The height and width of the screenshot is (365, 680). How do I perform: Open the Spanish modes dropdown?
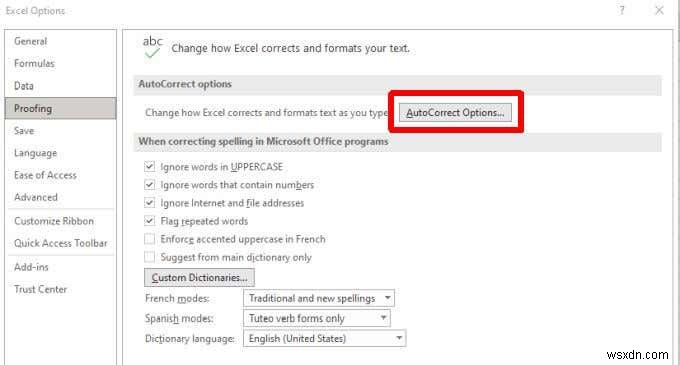coord(317,318)
